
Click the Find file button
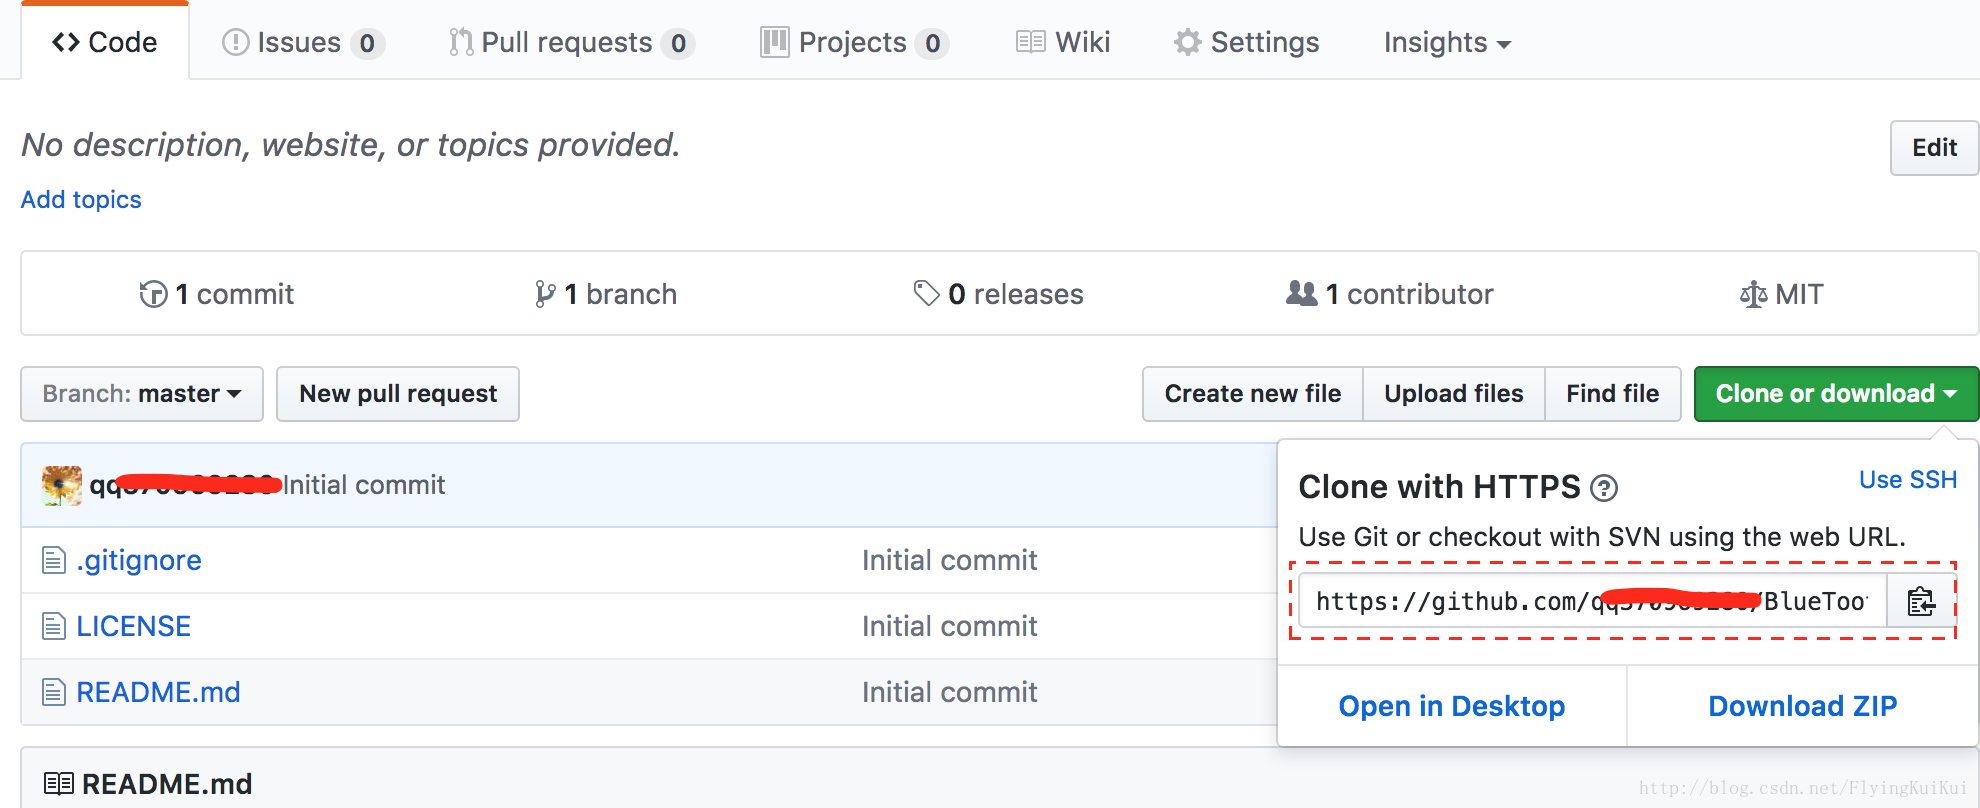(1613, 394)
